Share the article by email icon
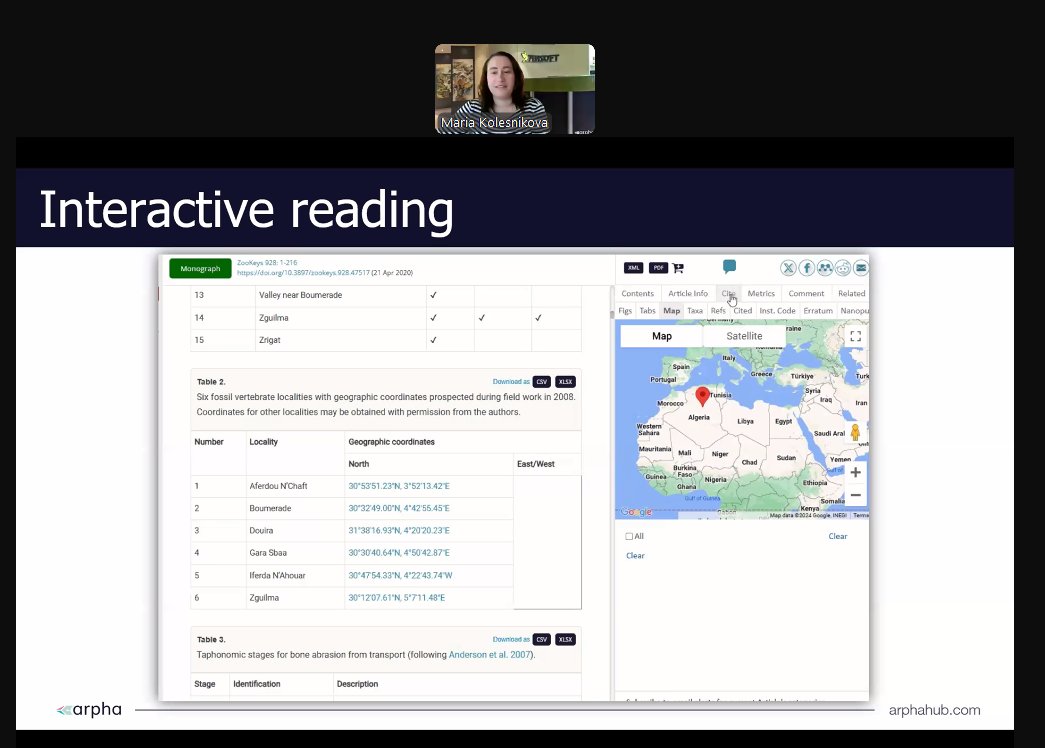This screenshot has height=748, width=1045. 861,268
